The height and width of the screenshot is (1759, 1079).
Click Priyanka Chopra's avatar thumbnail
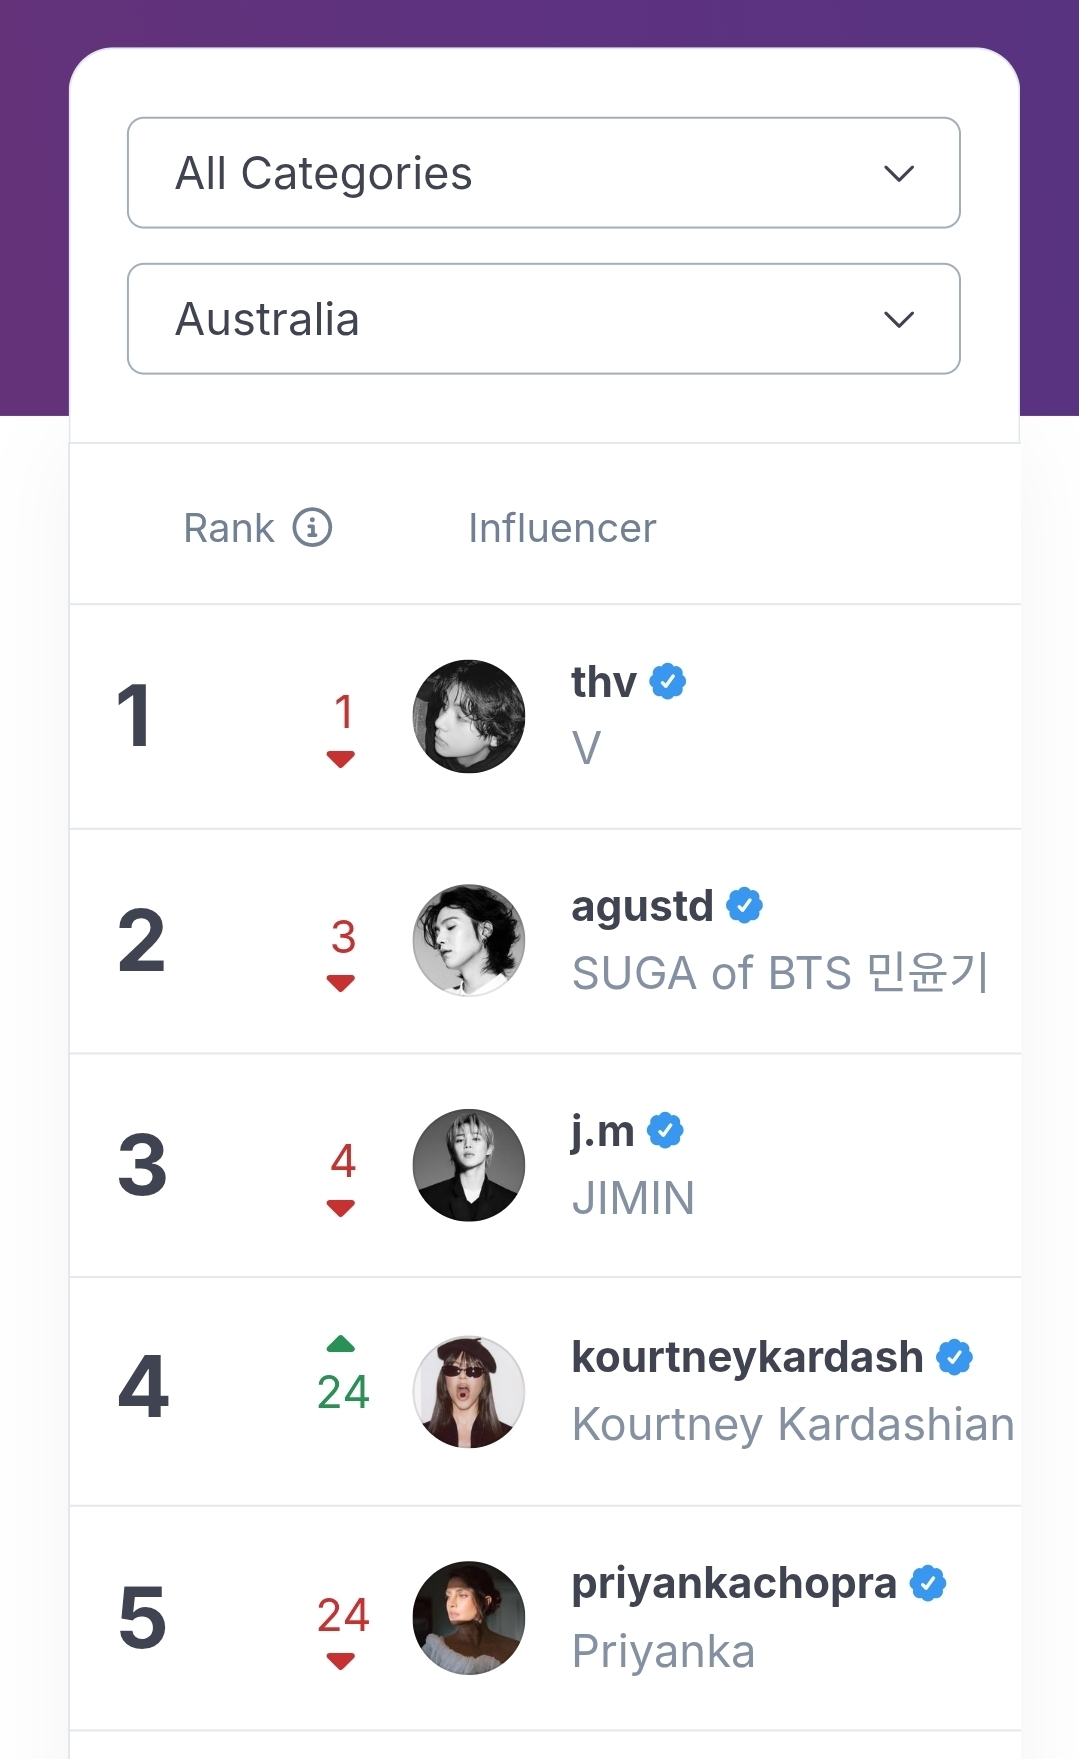(x=469, y=1617)
